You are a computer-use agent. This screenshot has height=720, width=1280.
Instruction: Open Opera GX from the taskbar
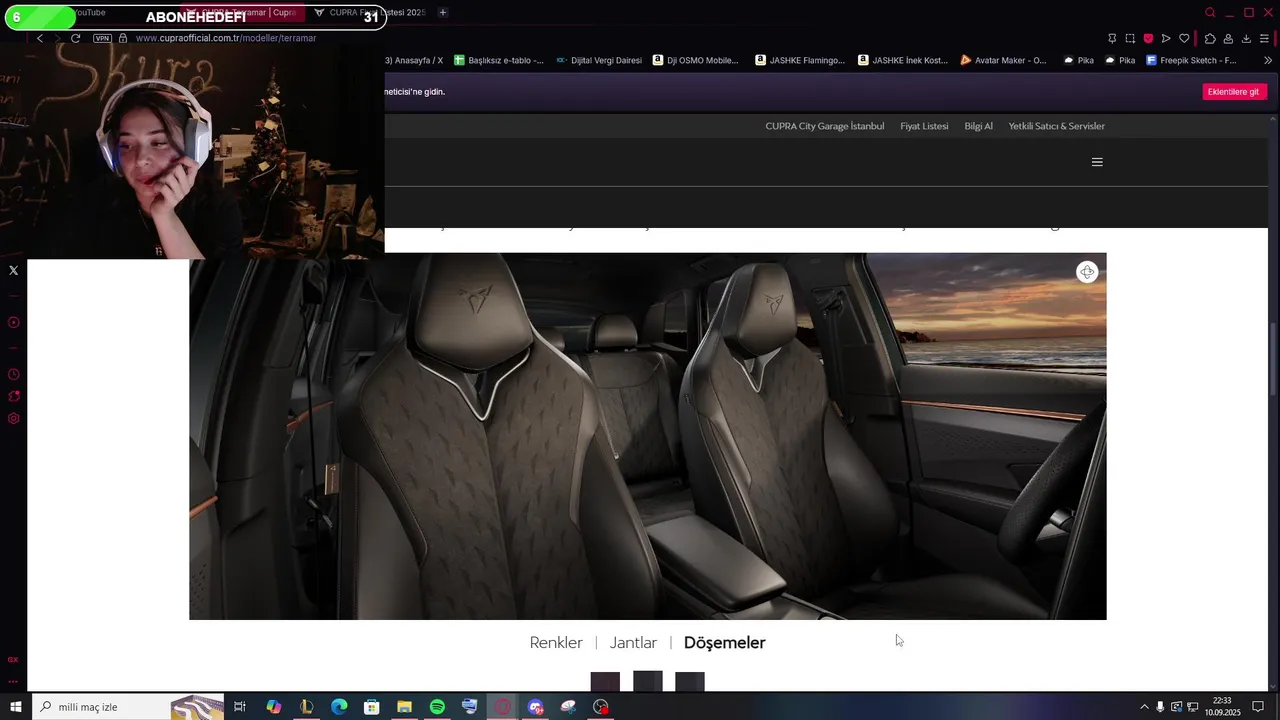click(502, 707)
